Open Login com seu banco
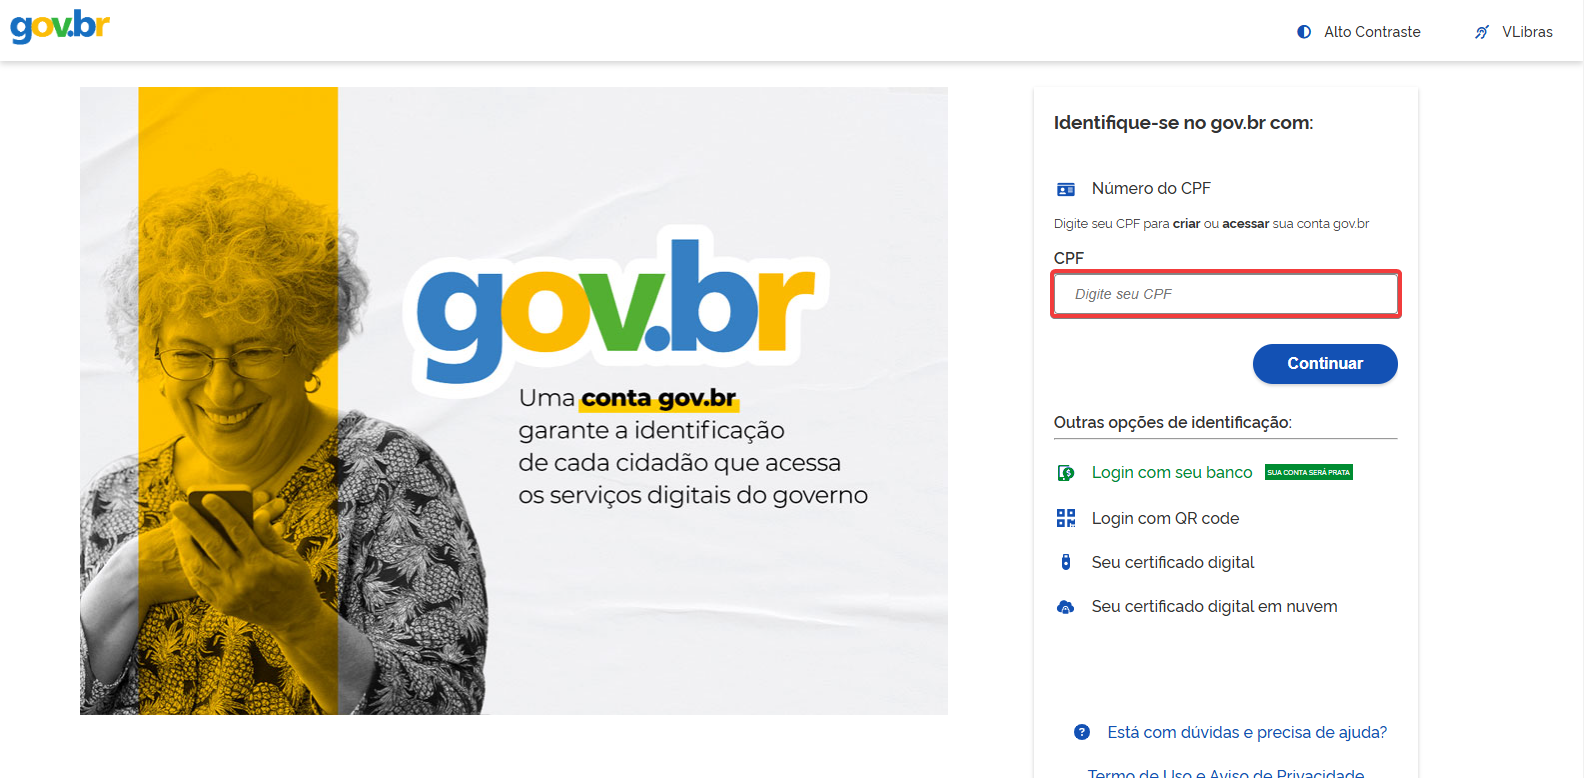1584x778 pixels. tap(1172, 472)
